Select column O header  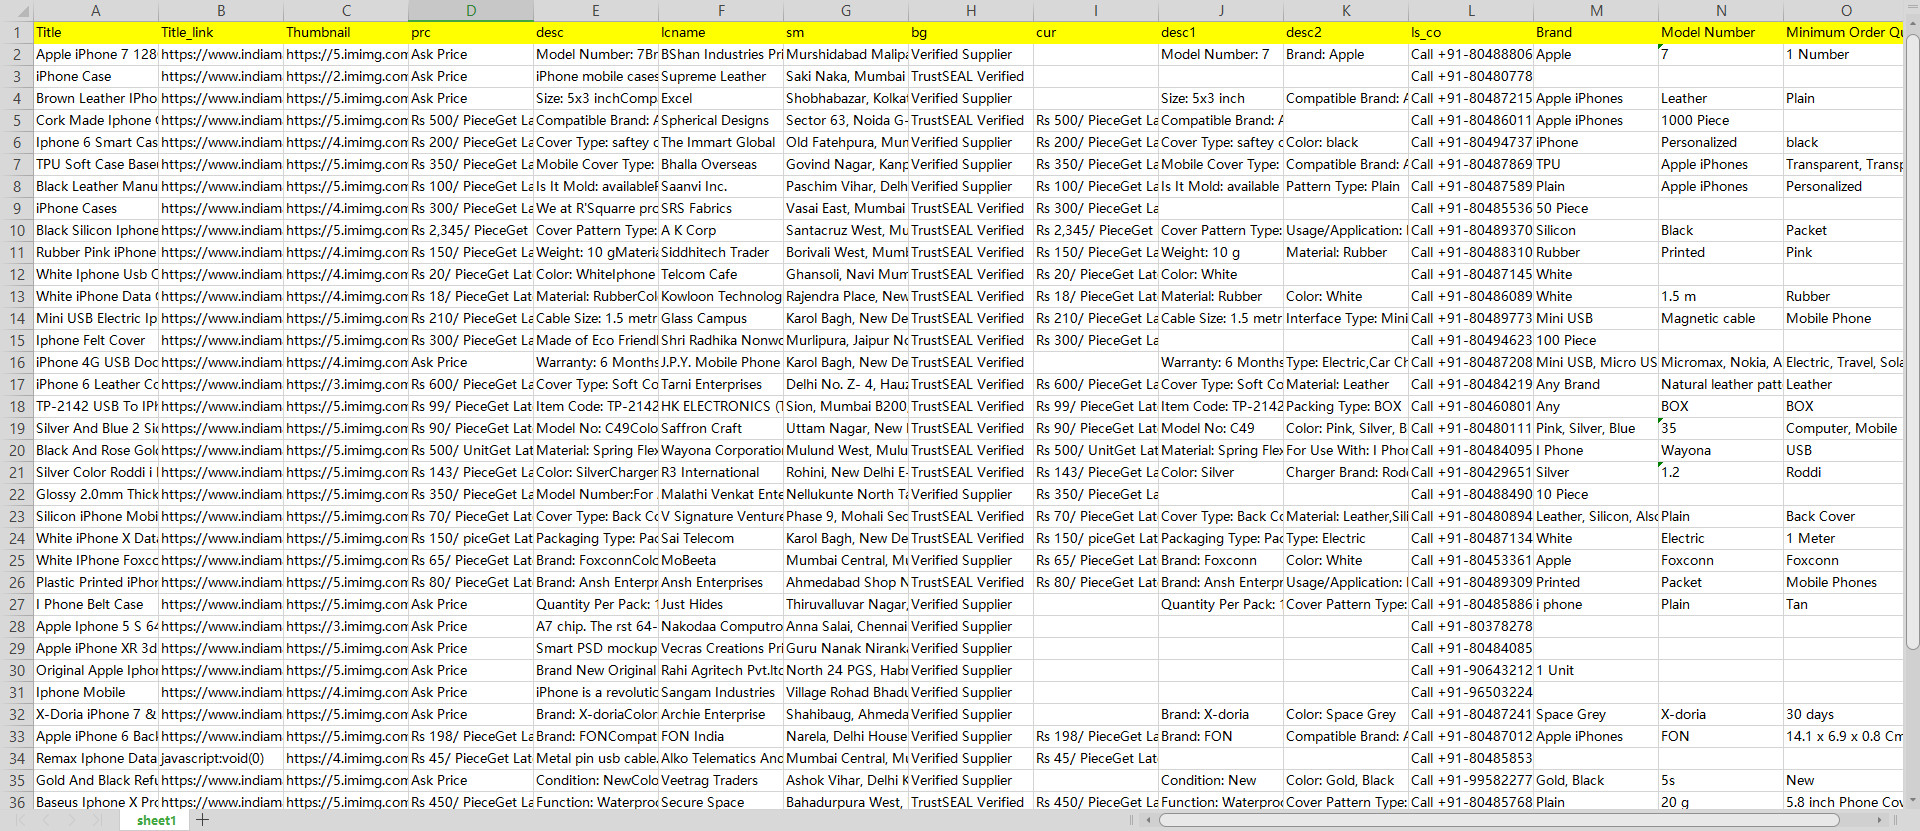click(1845, 11)
